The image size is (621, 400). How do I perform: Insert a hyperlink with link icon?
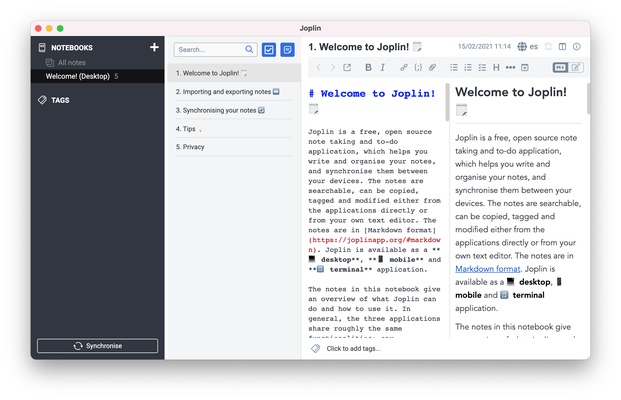[x=404, y=68]
